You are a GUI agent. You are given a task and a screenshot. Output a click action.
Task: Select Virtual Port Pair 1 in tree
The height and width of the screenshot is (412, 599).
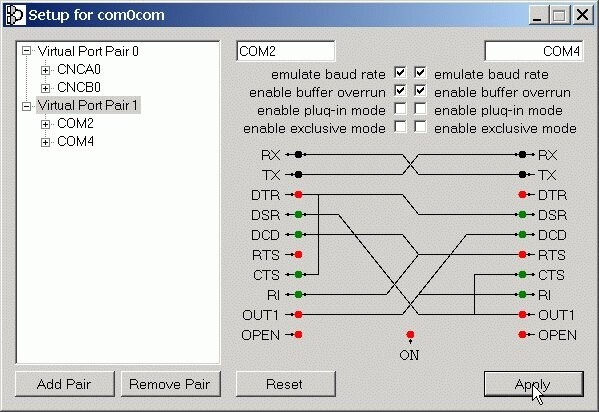pos(88,105)
